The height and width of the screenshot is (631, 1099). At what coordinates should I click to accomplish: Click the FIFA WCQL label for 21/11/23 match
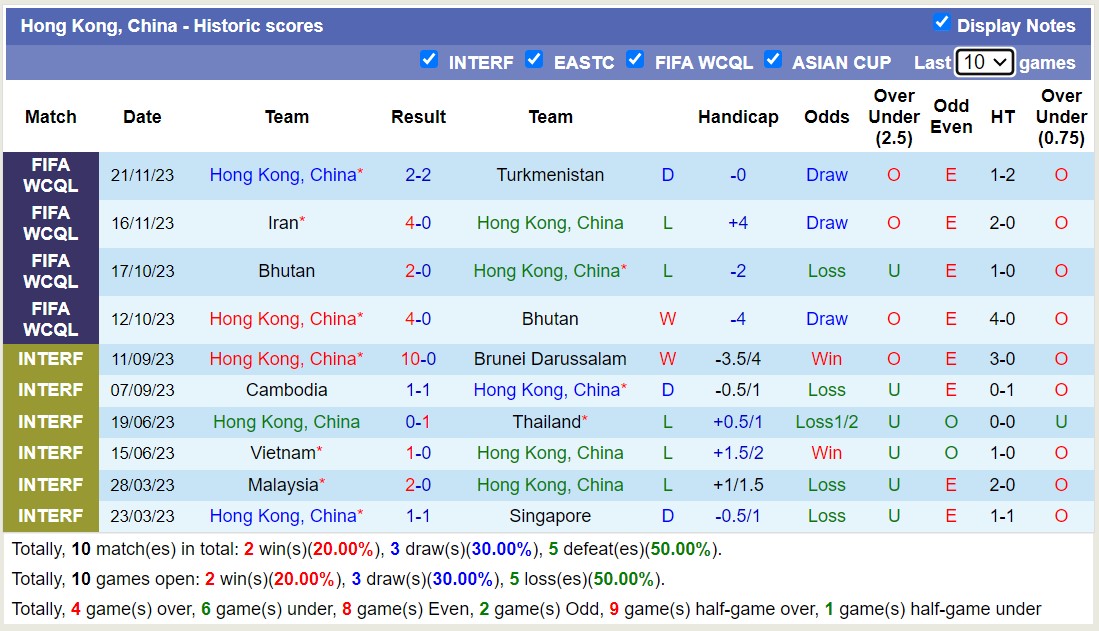51,175
